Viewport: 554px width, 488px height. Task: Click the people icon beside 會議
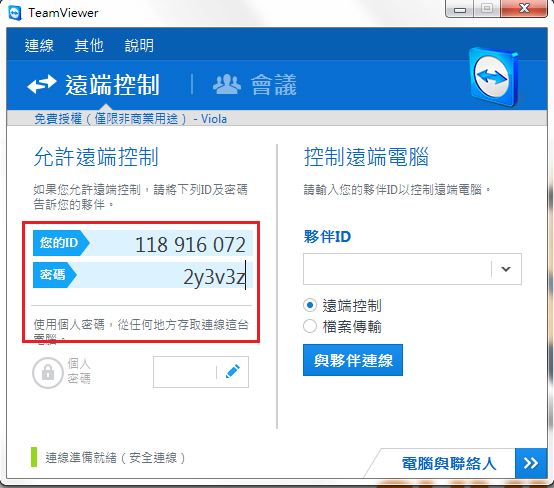227,84
